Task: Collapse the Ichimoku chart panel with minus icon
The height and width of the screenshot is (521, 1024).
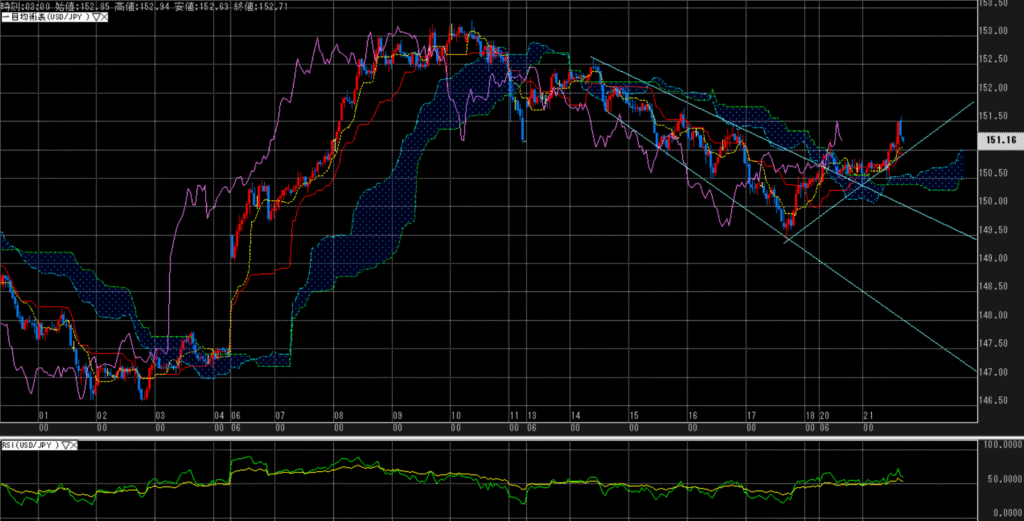Action: tap(4, 17)
